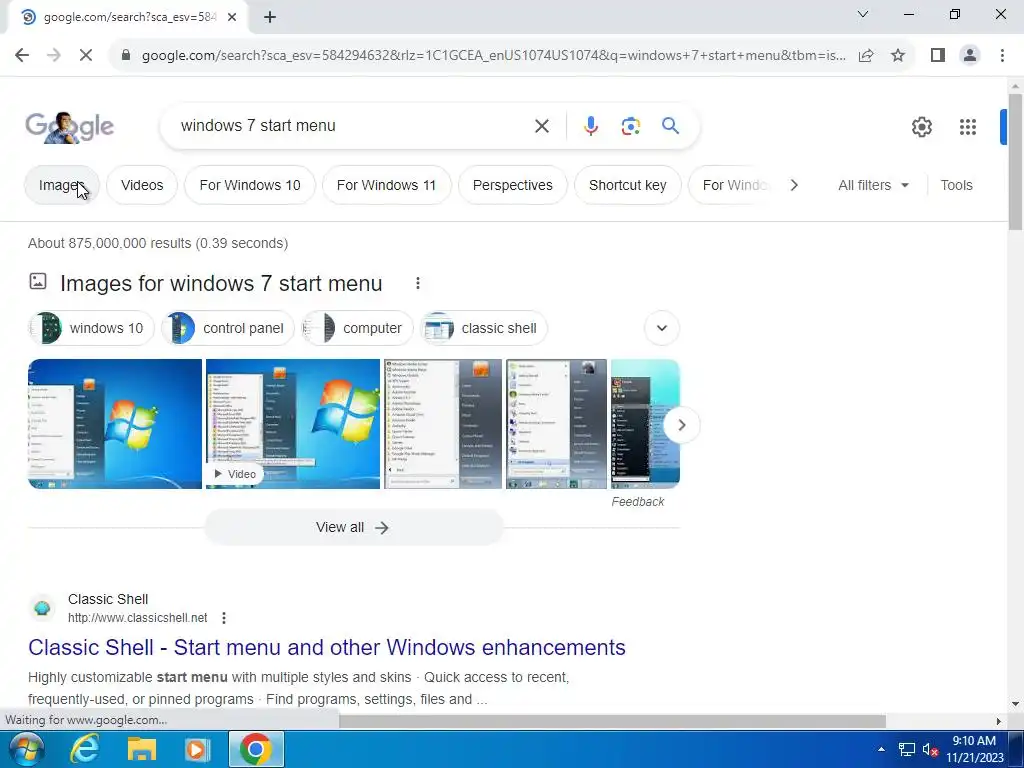Open Google quick settings gear
Screen dimensions: 1024x768
(x=921, y=127)
